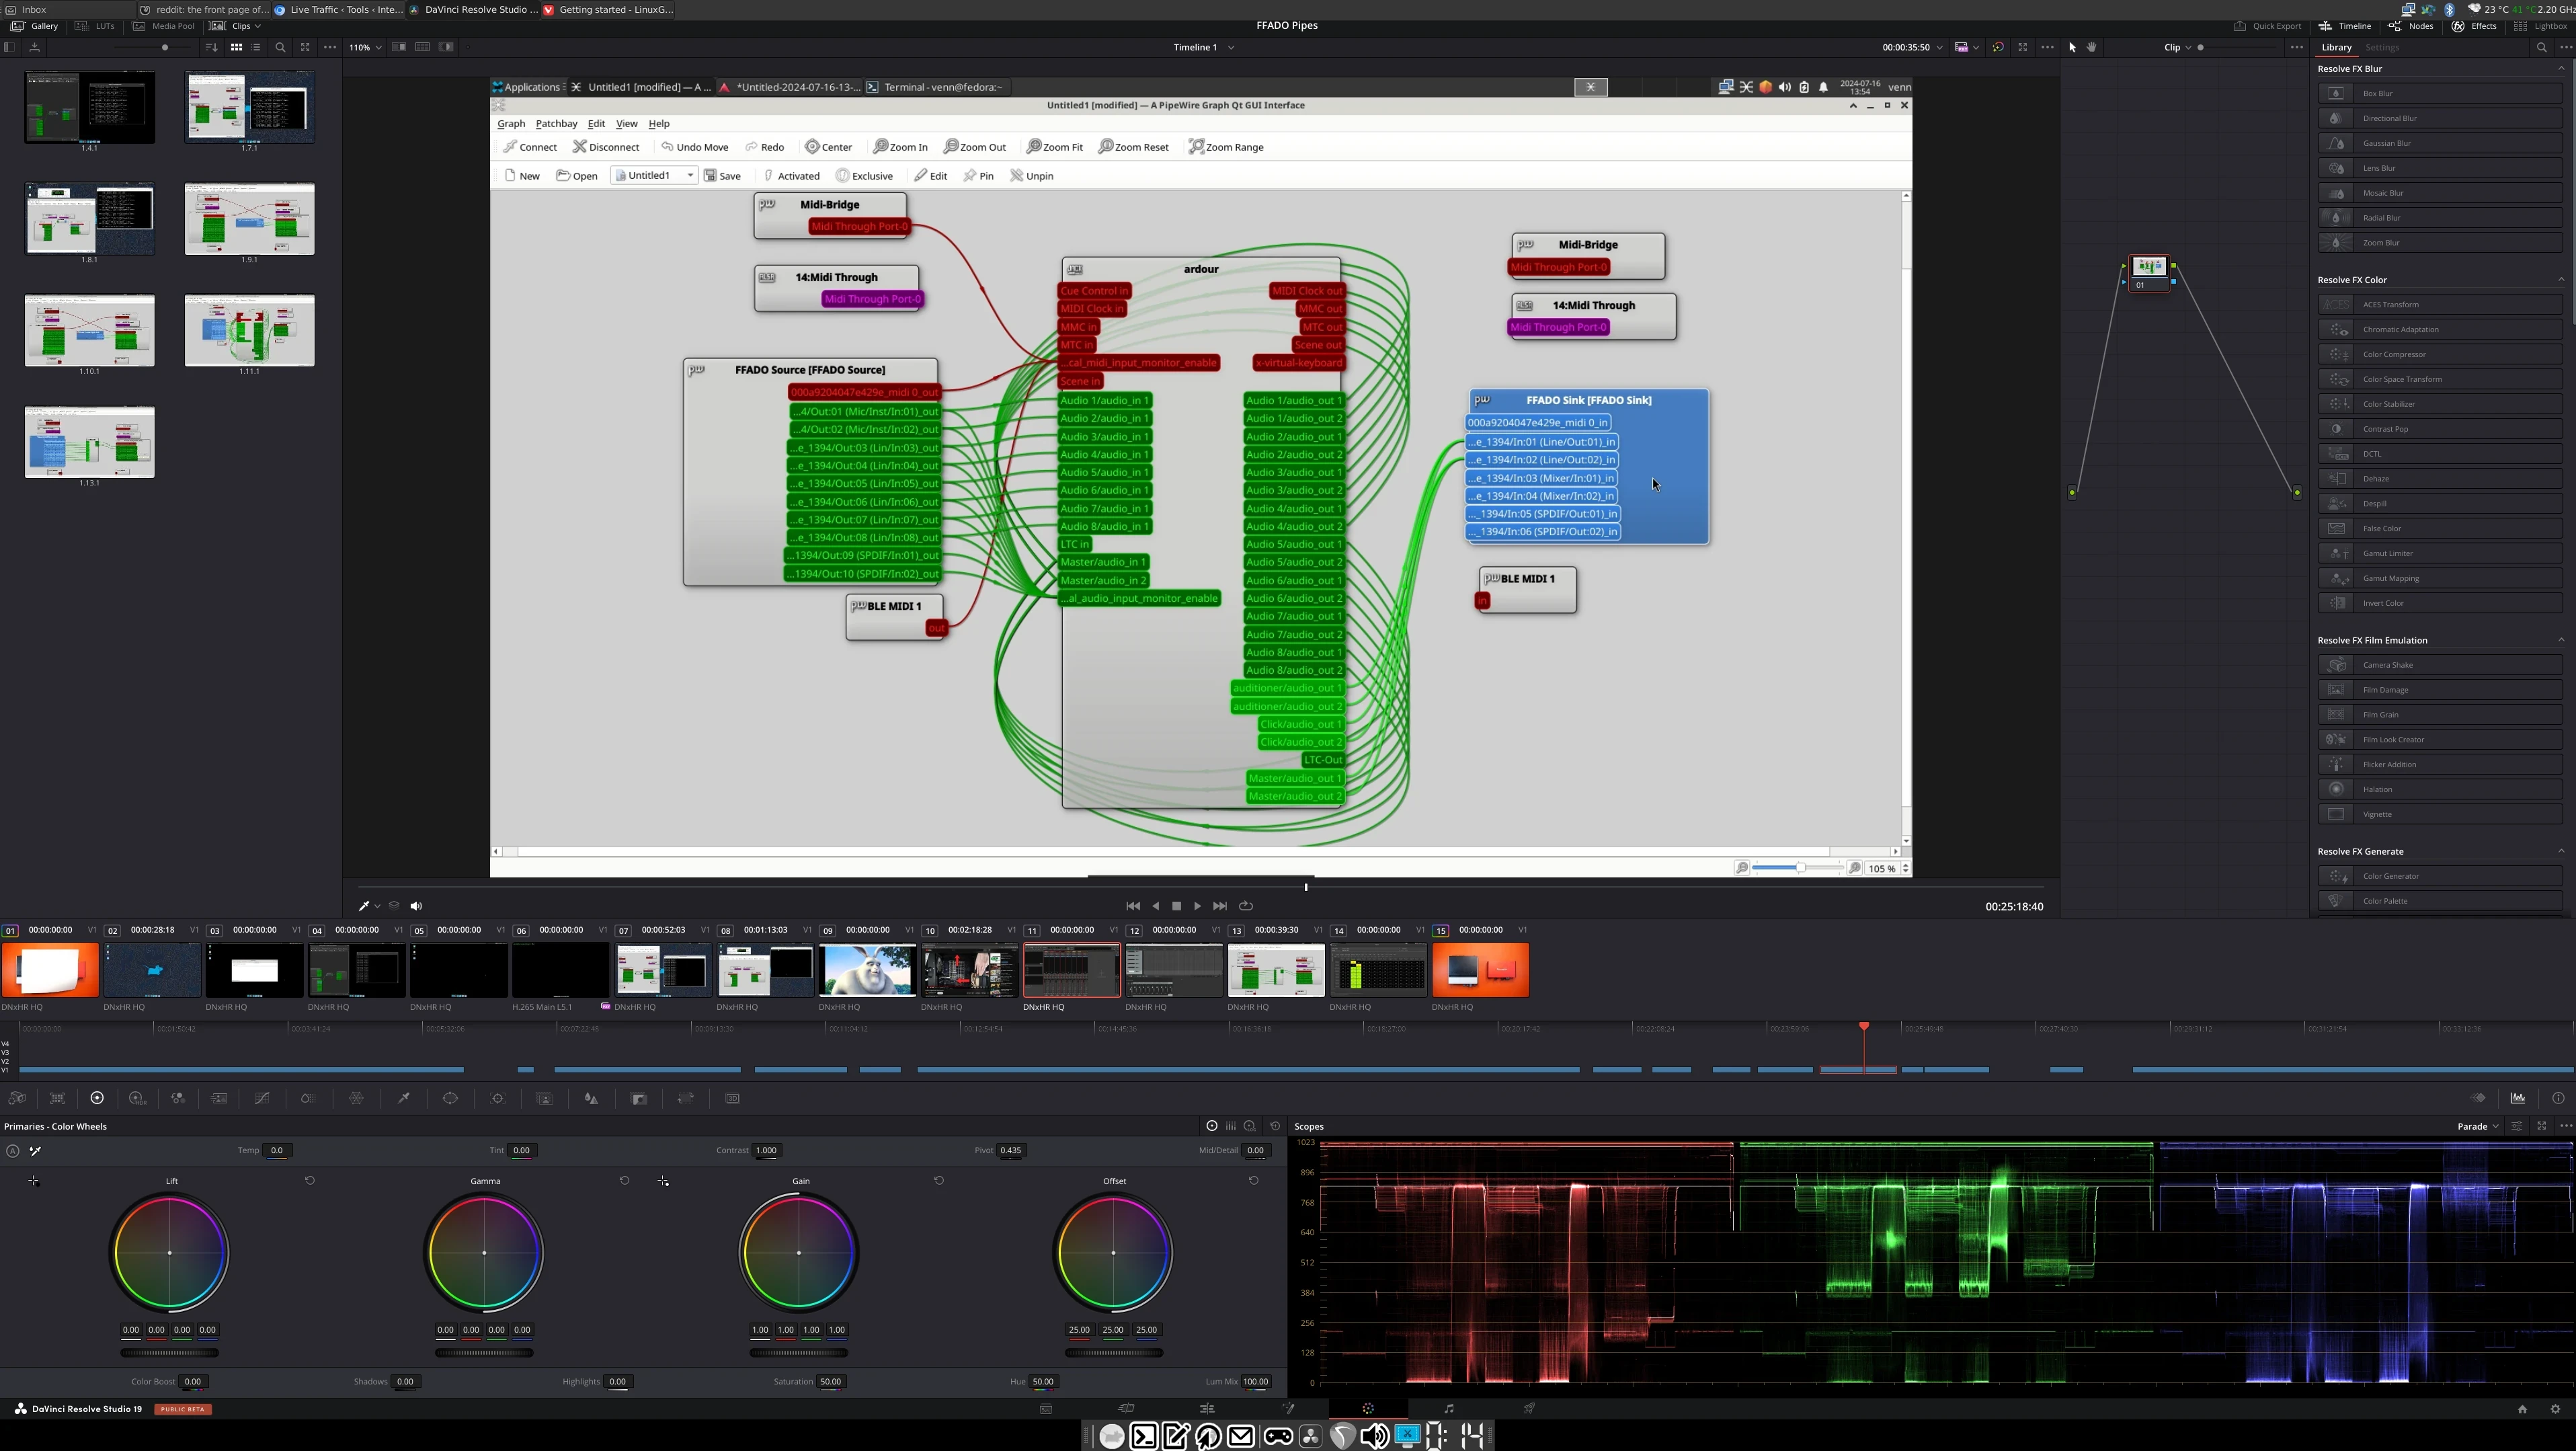Open the RGB Mixer palette
Viewport: 2576px width, 1451px height.
click(x=178, y=1099)
